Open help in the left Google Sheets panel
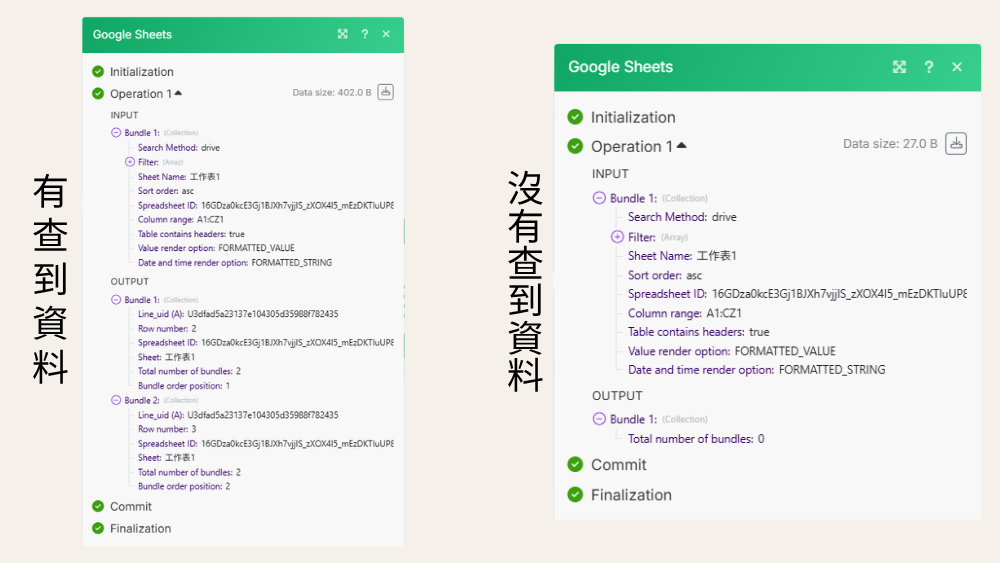 click(364, 34)
